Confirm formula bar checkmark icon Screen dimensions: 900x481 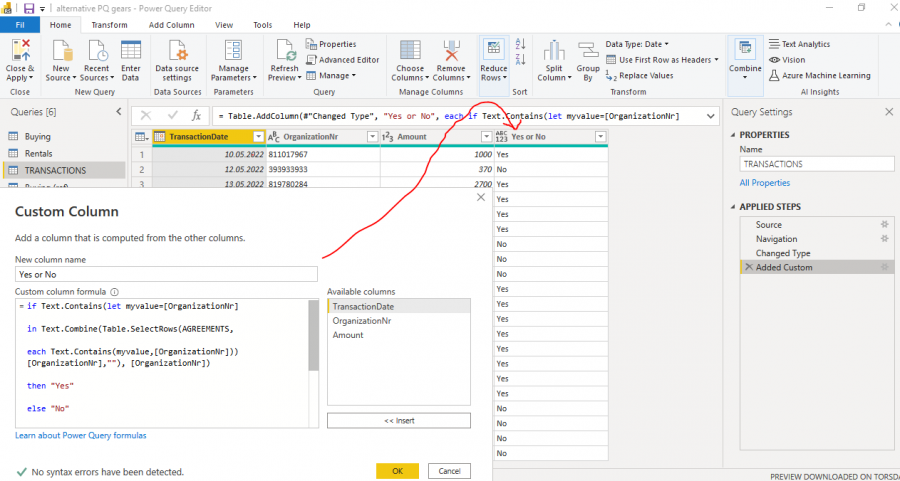(x=172, y=116)
